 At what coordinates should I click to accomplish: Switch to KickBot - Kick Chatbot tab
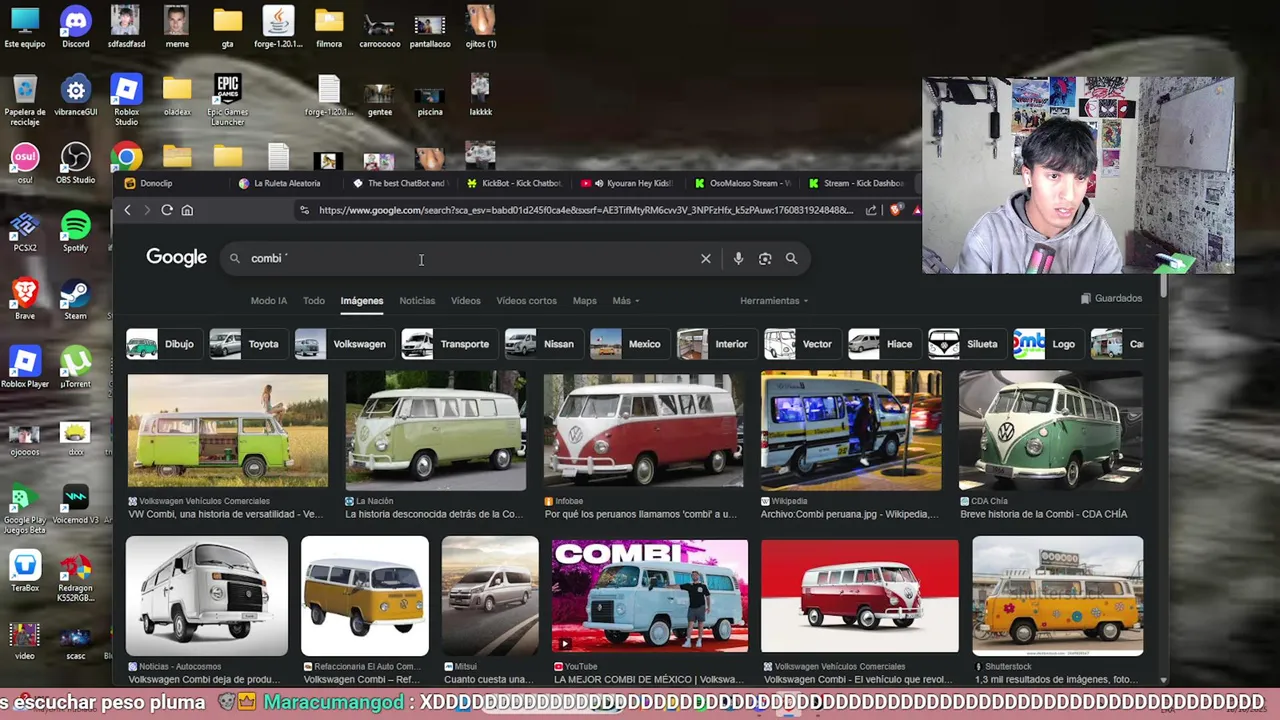(x=514, y=183)
